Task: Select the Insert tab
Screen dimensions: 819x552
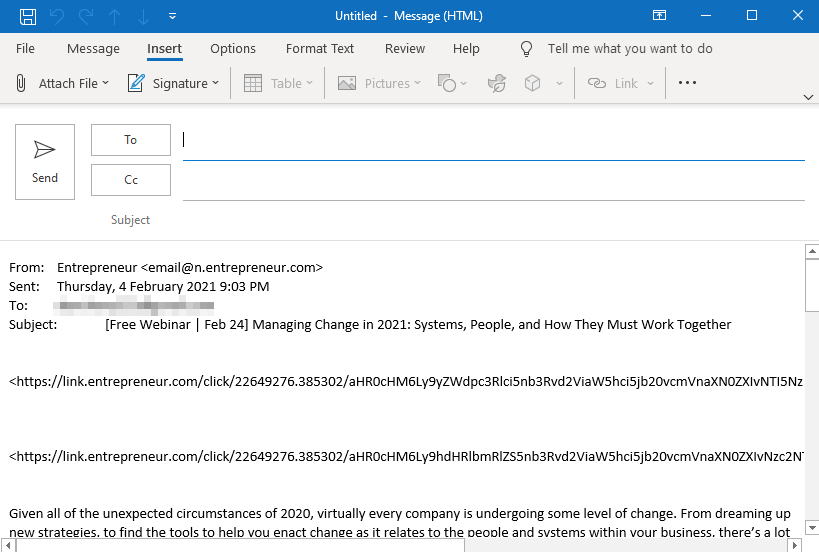Action: 165,49
